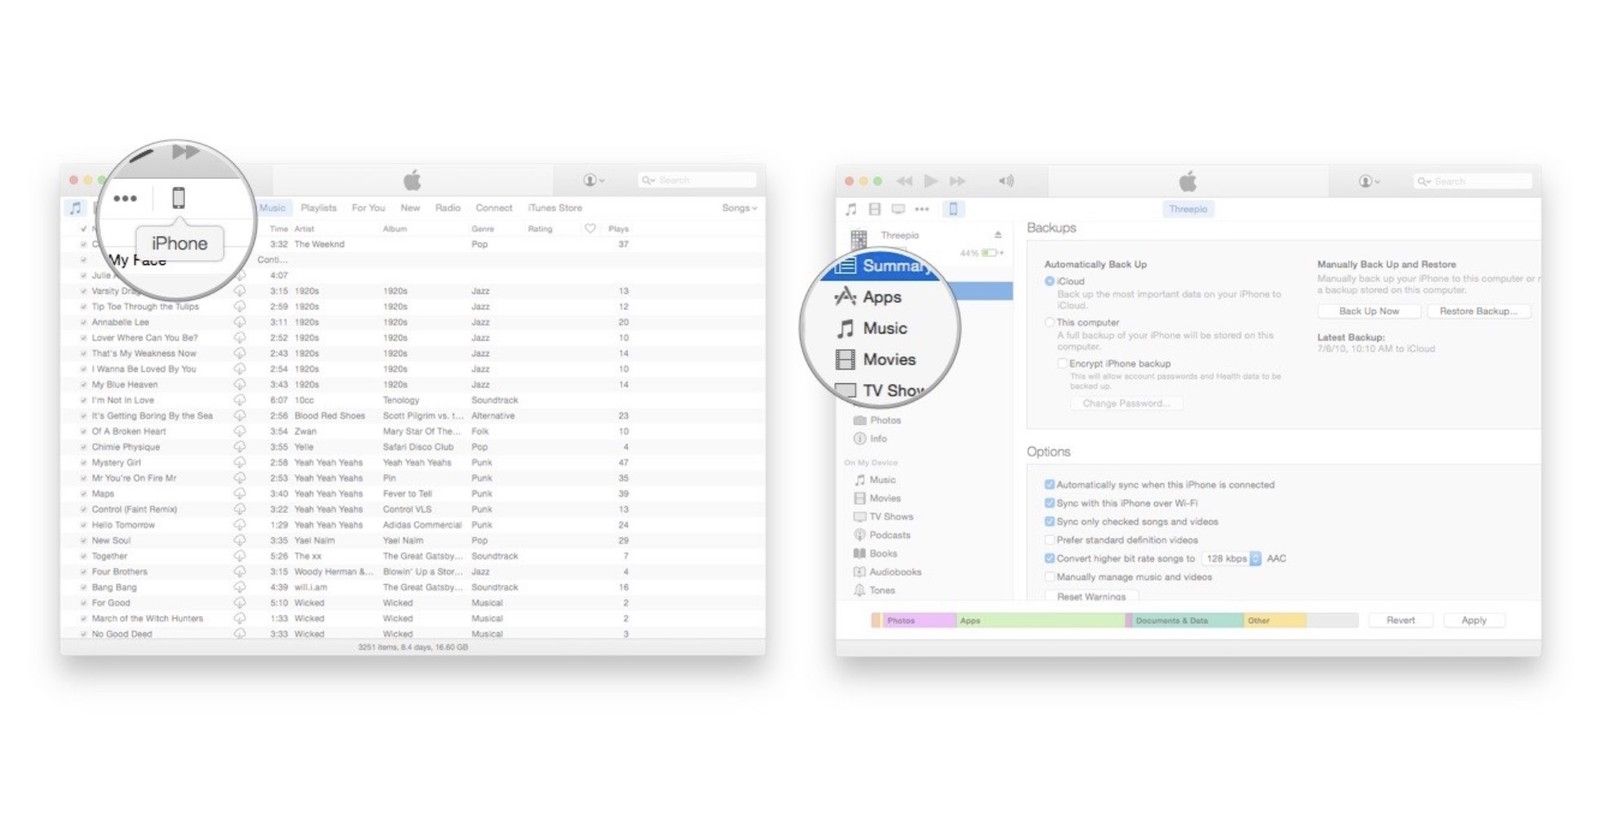Click the play button in right window
Image resolution: width=1600 pixels, height=827 pixels.
[931, 181]
